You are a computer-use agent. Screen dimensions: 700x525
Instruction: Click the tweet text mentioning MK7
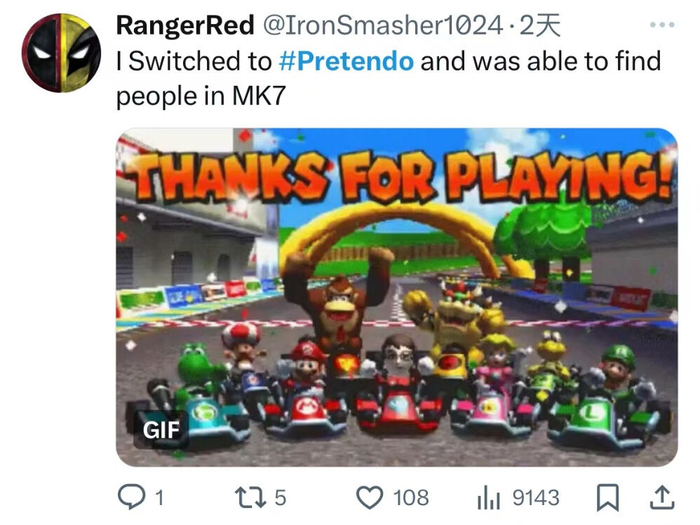click(388, 78)
